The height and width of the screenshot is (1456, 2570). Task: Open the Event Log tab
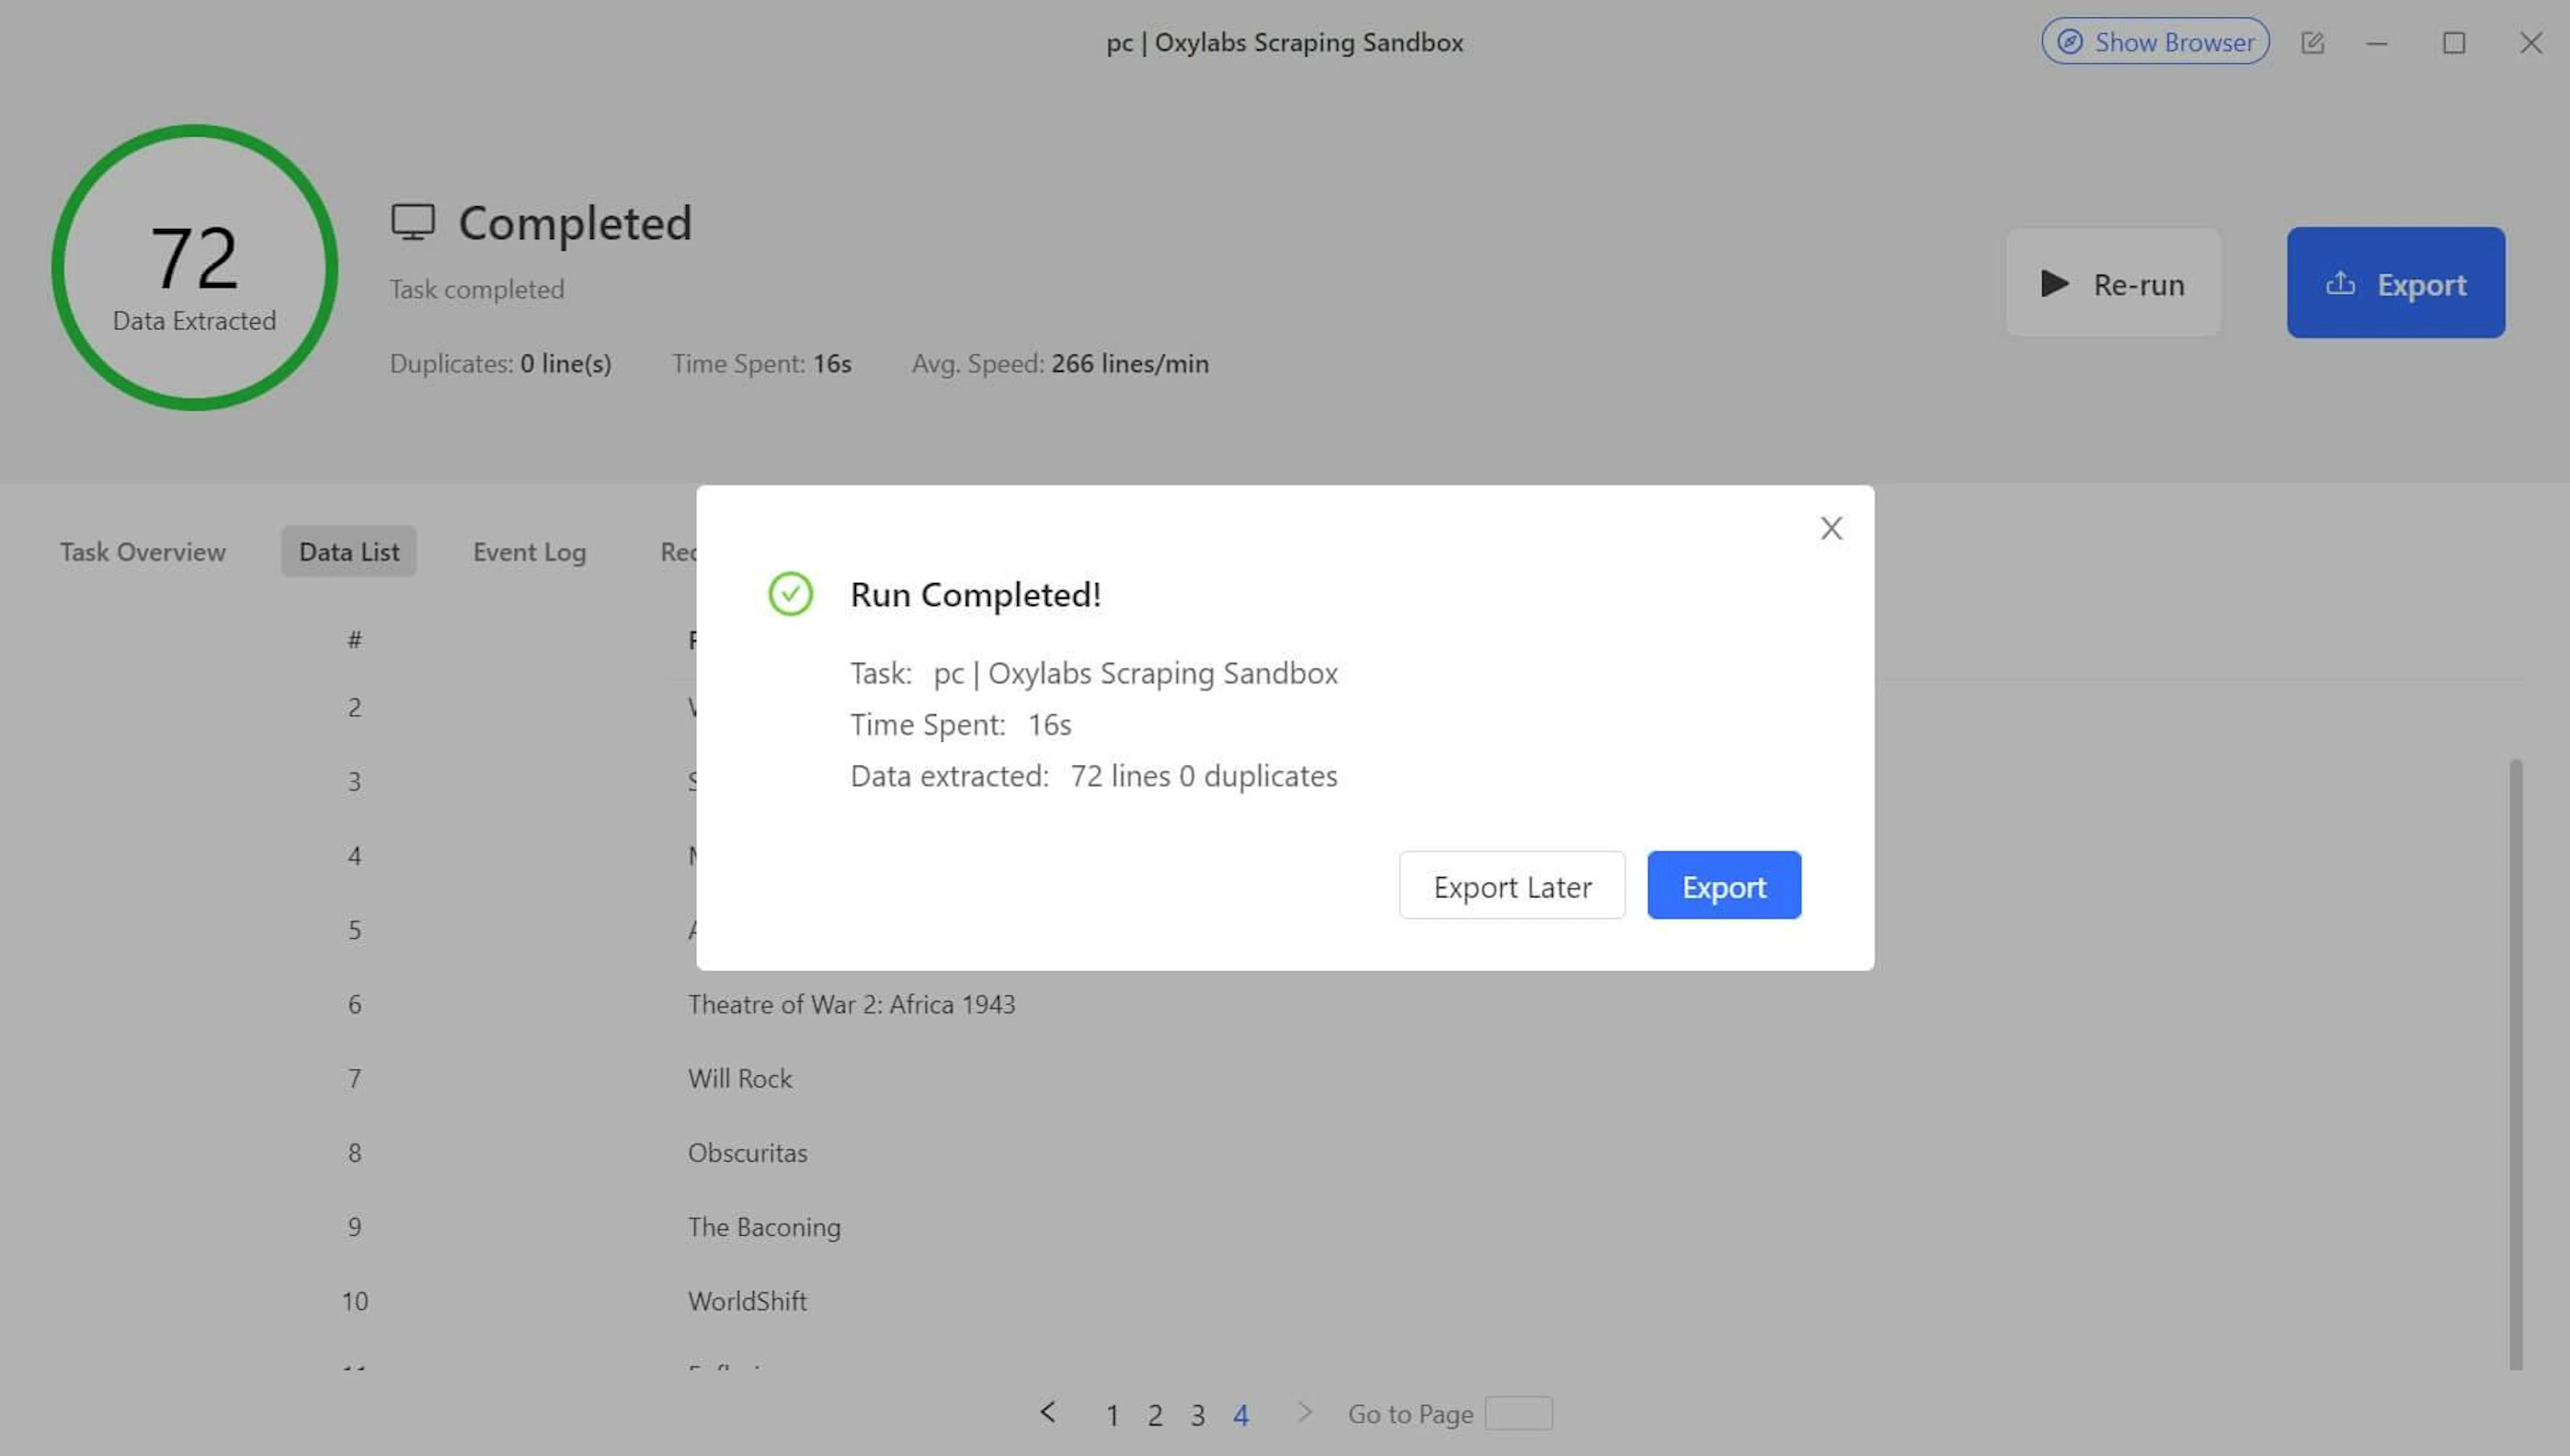pos(529,552)
